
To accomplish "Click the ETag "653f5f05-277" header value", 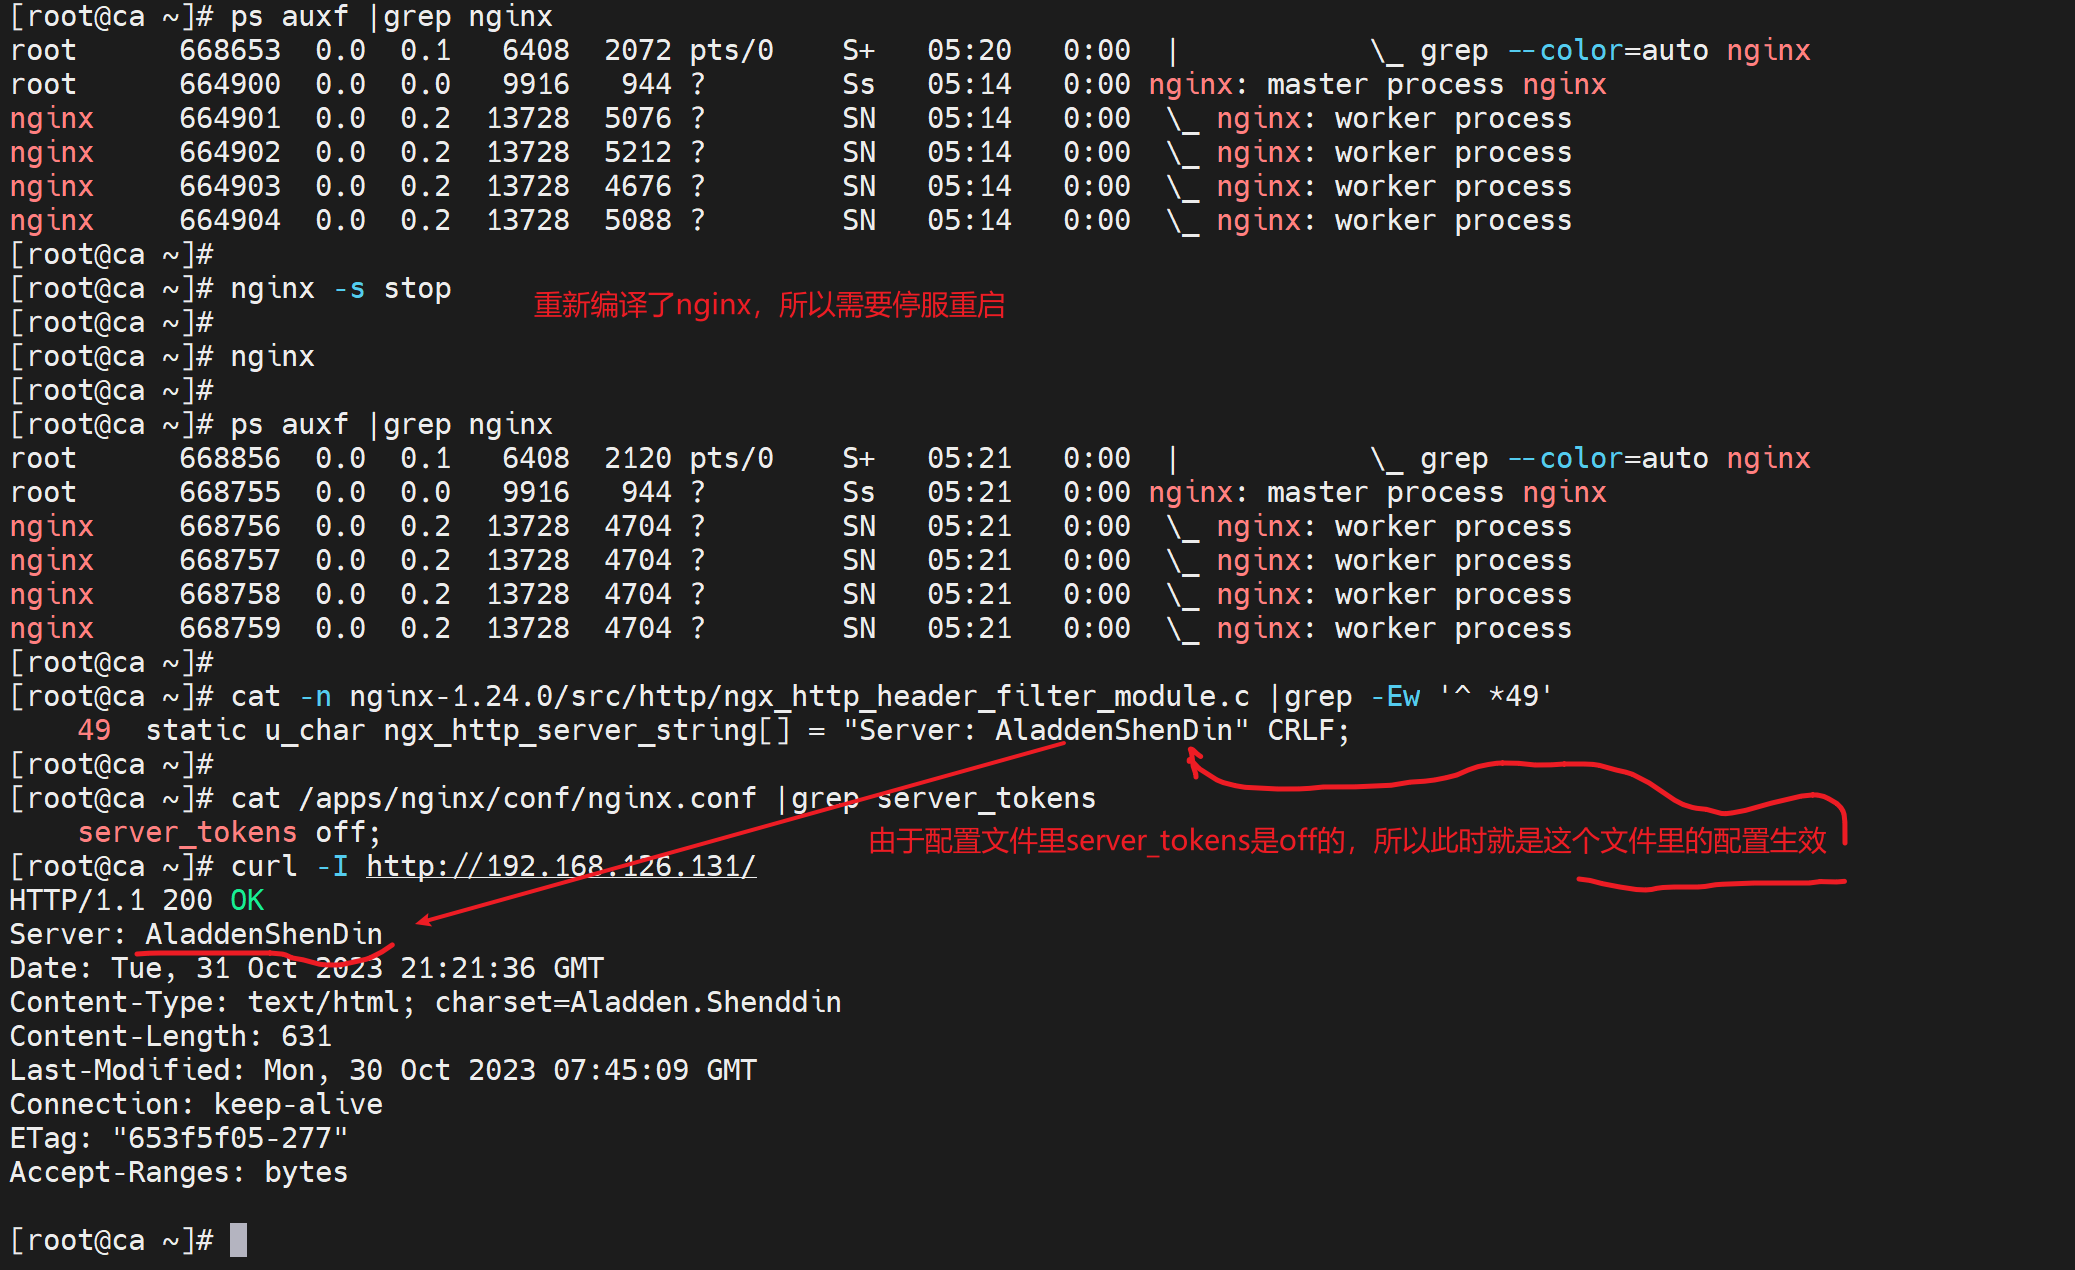I will (230, 1138).
